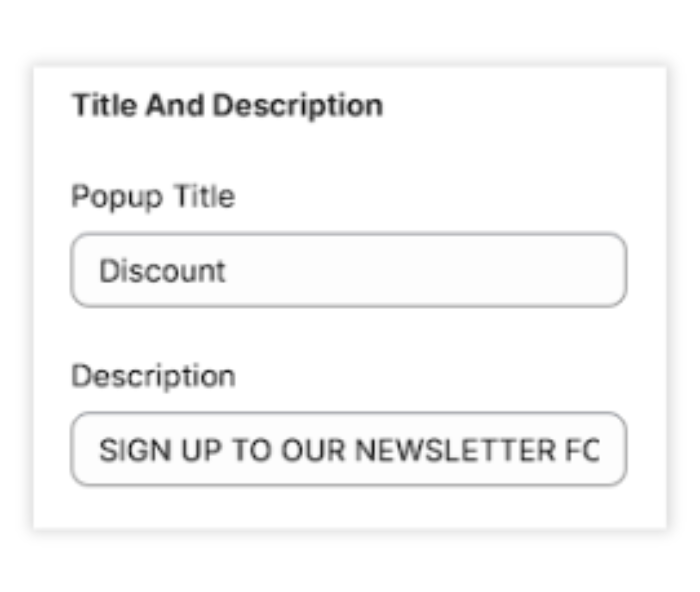Viewport: 700px width, 592px height.
Task: Select the 'Title And Description' section heading
Action: [x=227, y=105]
